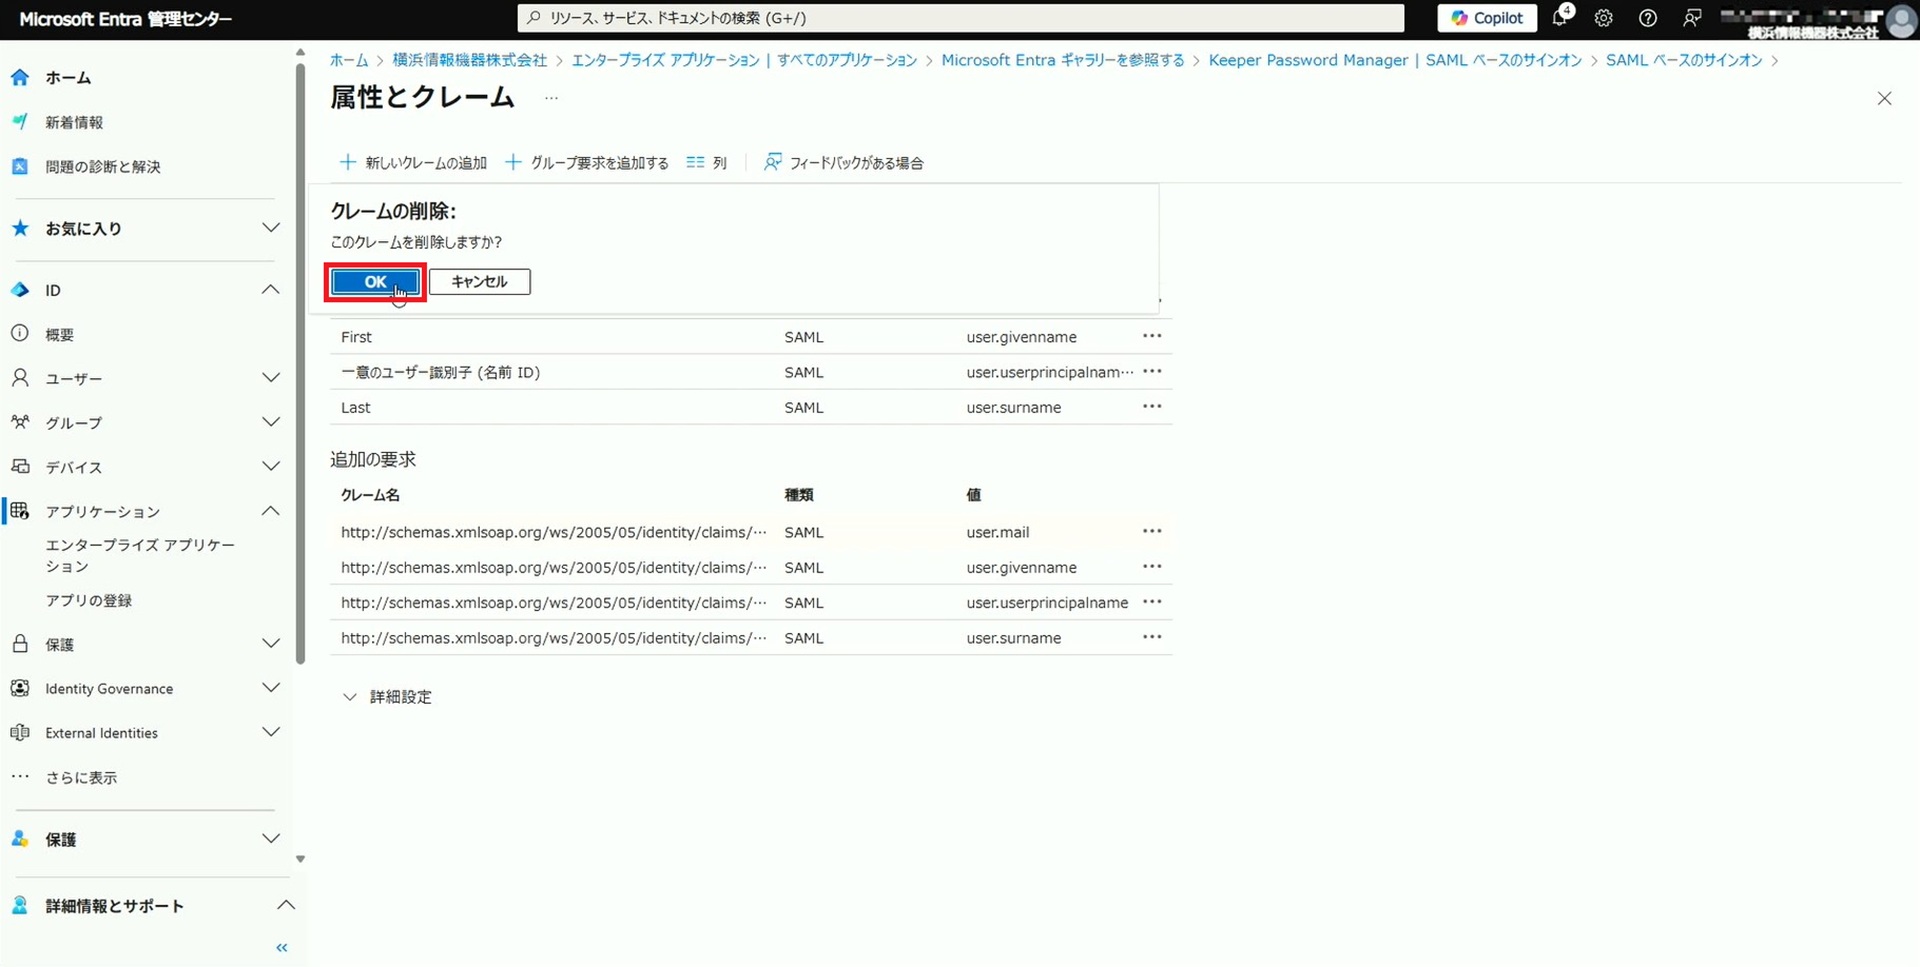Click 新しいクレームの追加 toolbar command
This screenshot has height=967, width=1920.
click(414, 163)
